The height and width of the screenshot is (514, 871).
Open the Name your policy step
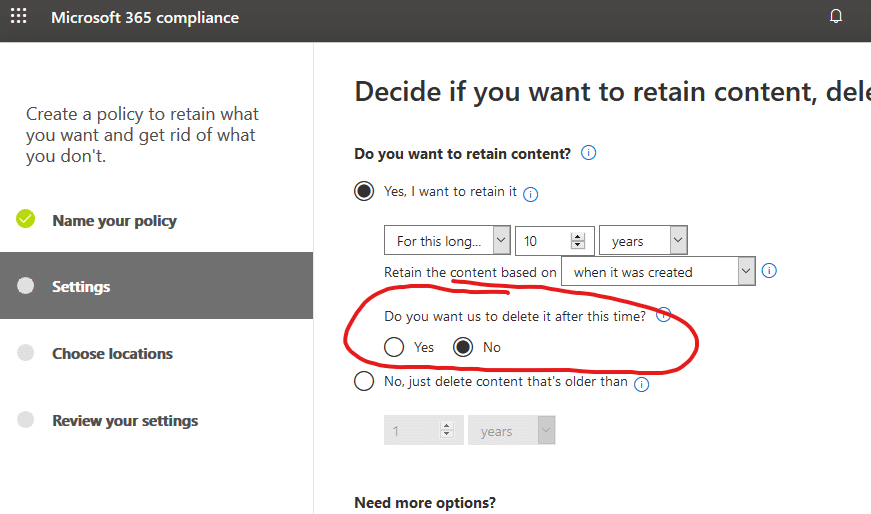[x=114, y=221]
